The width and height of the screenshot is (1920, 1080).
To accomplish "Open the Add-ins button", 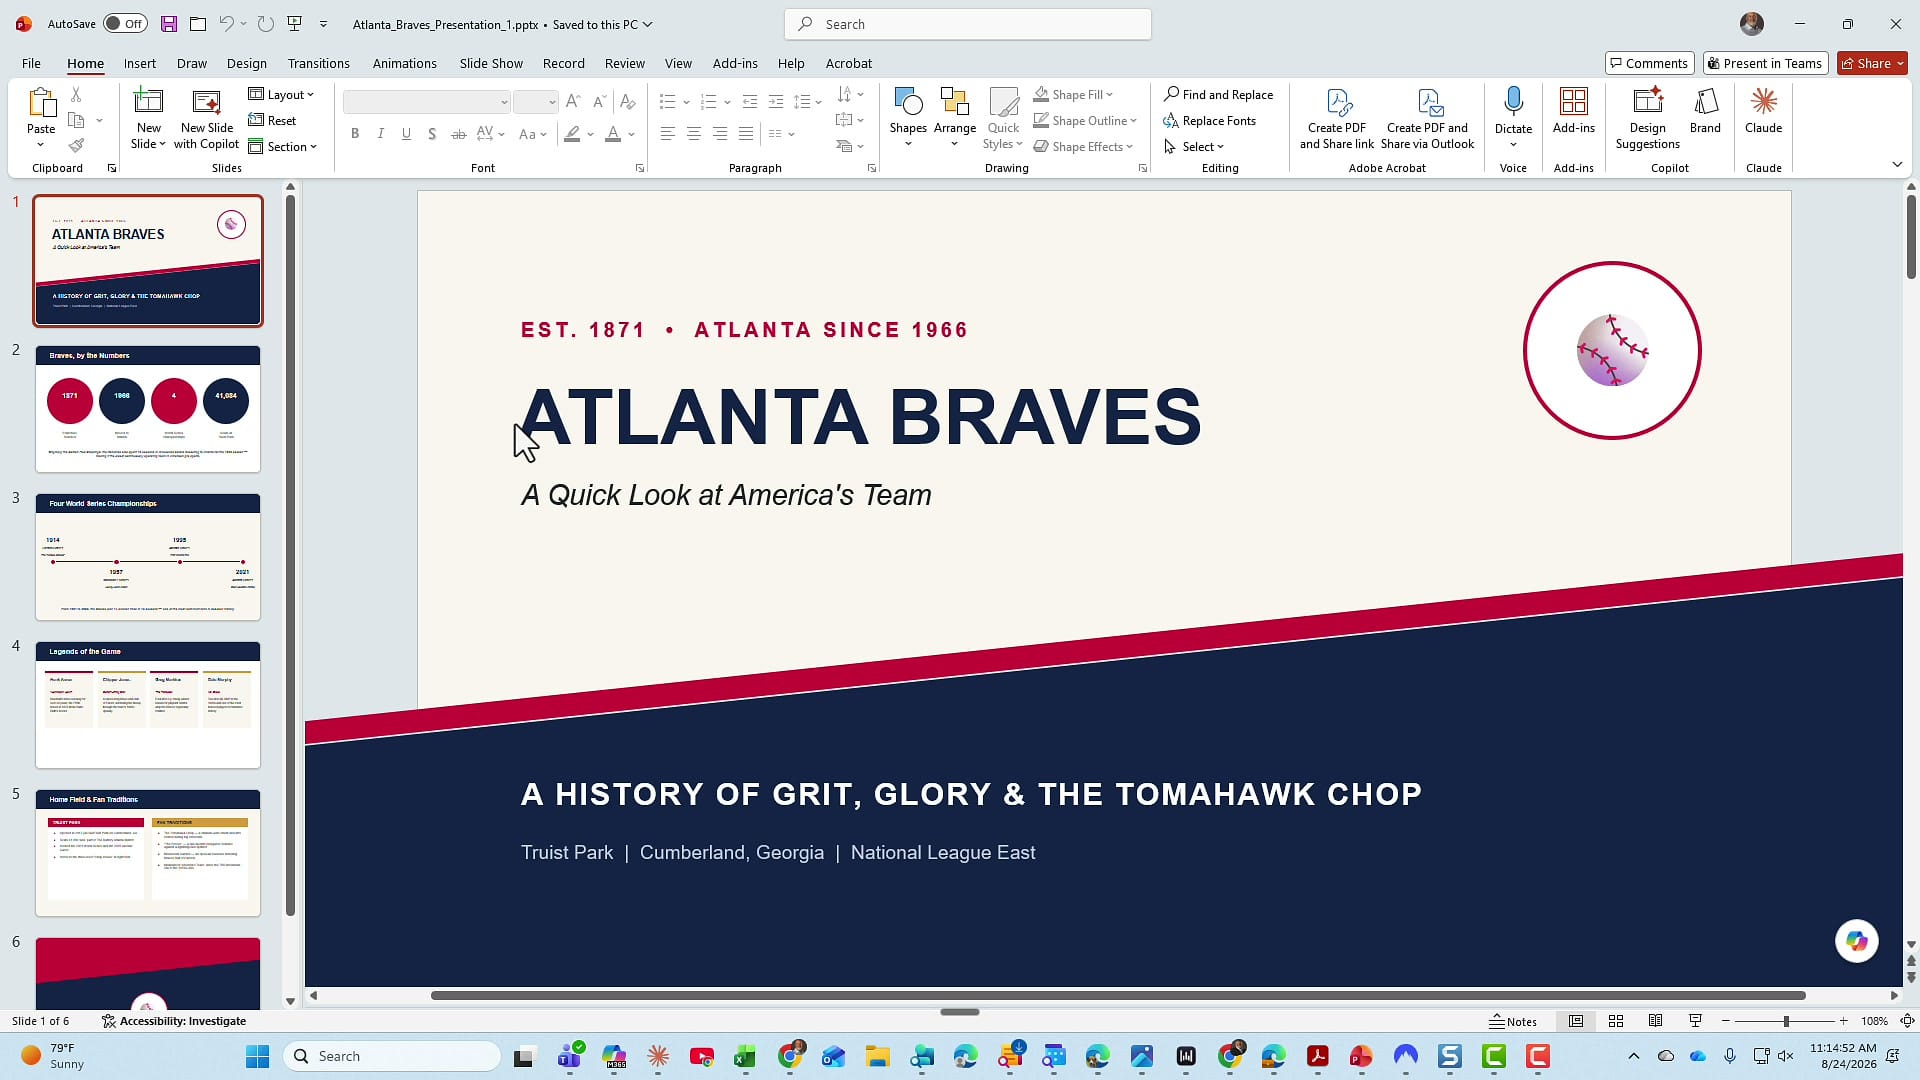I will click(x=1573, y=110).
